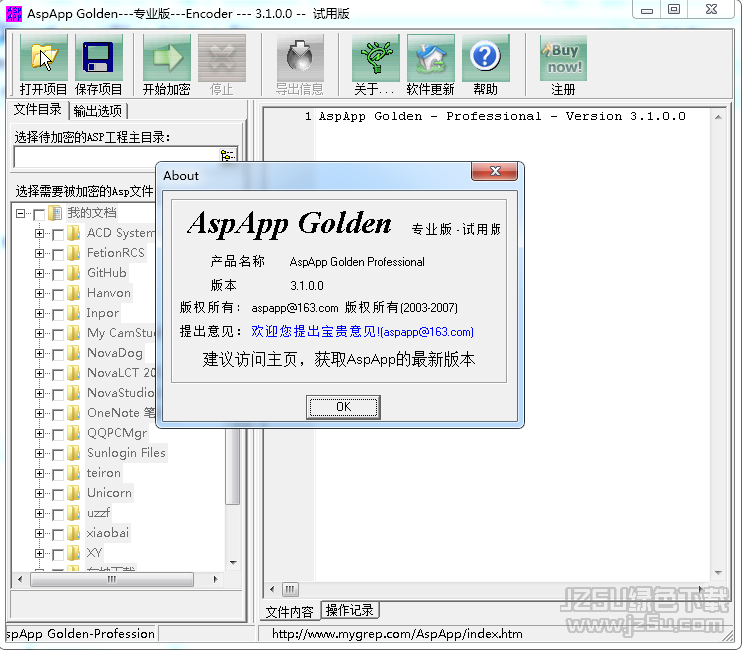Click the editor vertical scroll-up arrow
Screen dimensions: 742x651
coord(718,117)
